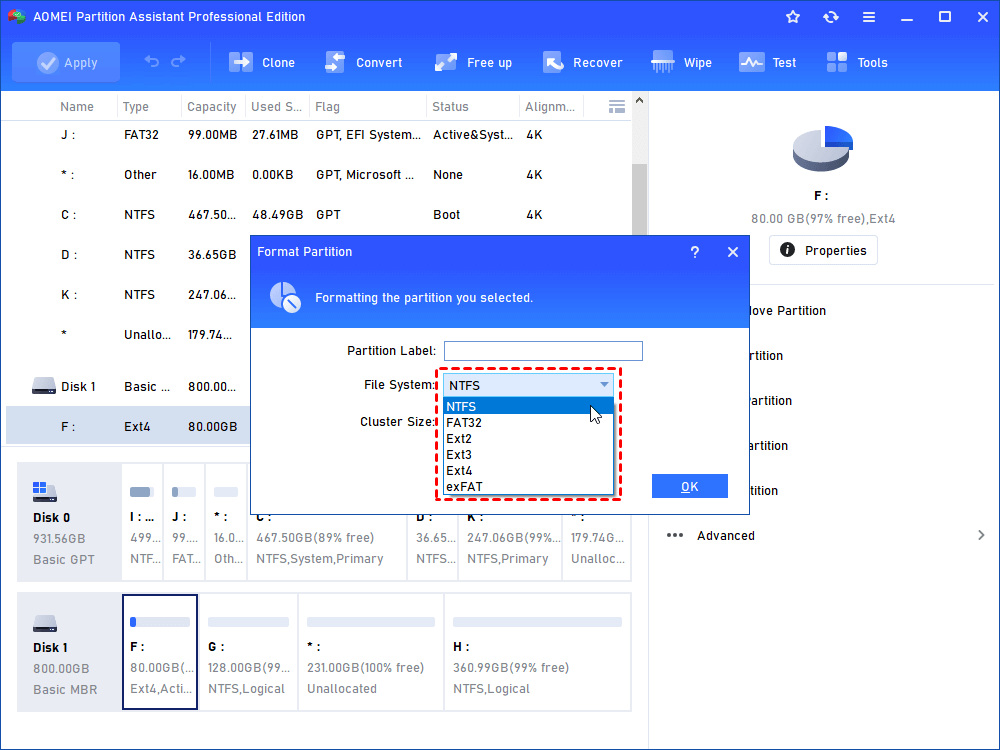Viewport: 1000px width, 750px height.
Task: Open the Recover tool
Action: coord(582,62)
